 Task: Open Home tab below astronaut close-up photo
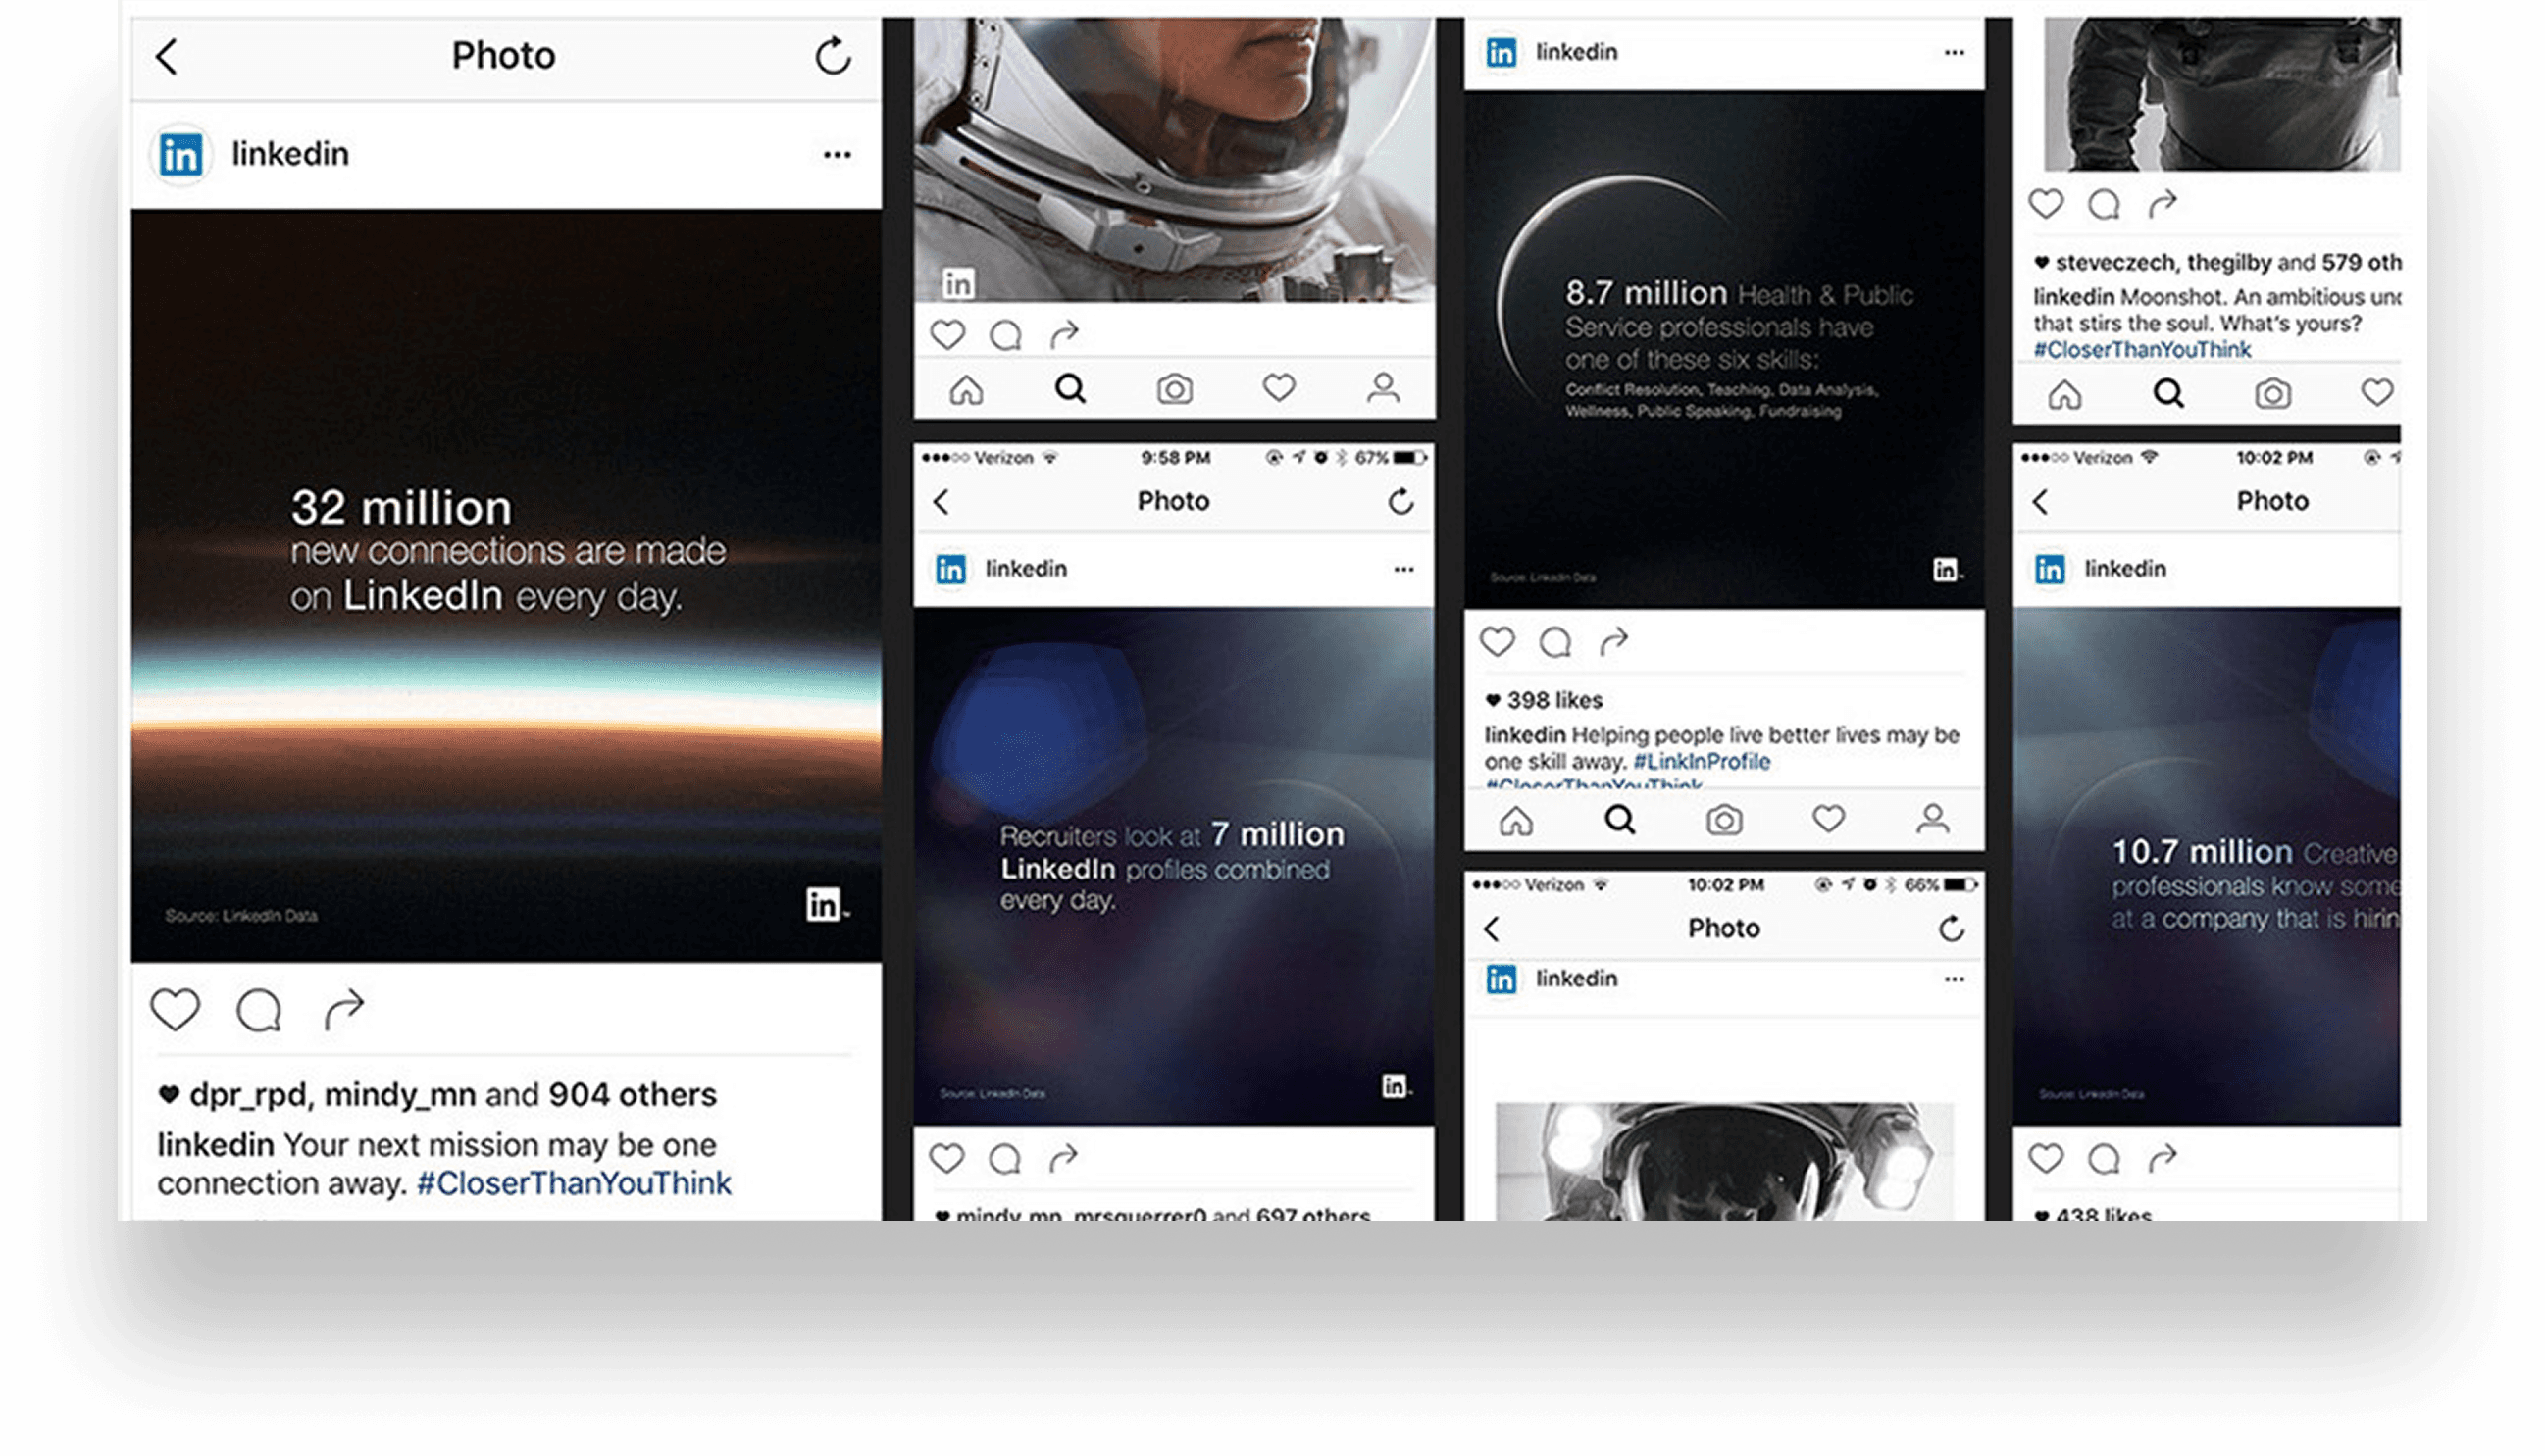966,389
